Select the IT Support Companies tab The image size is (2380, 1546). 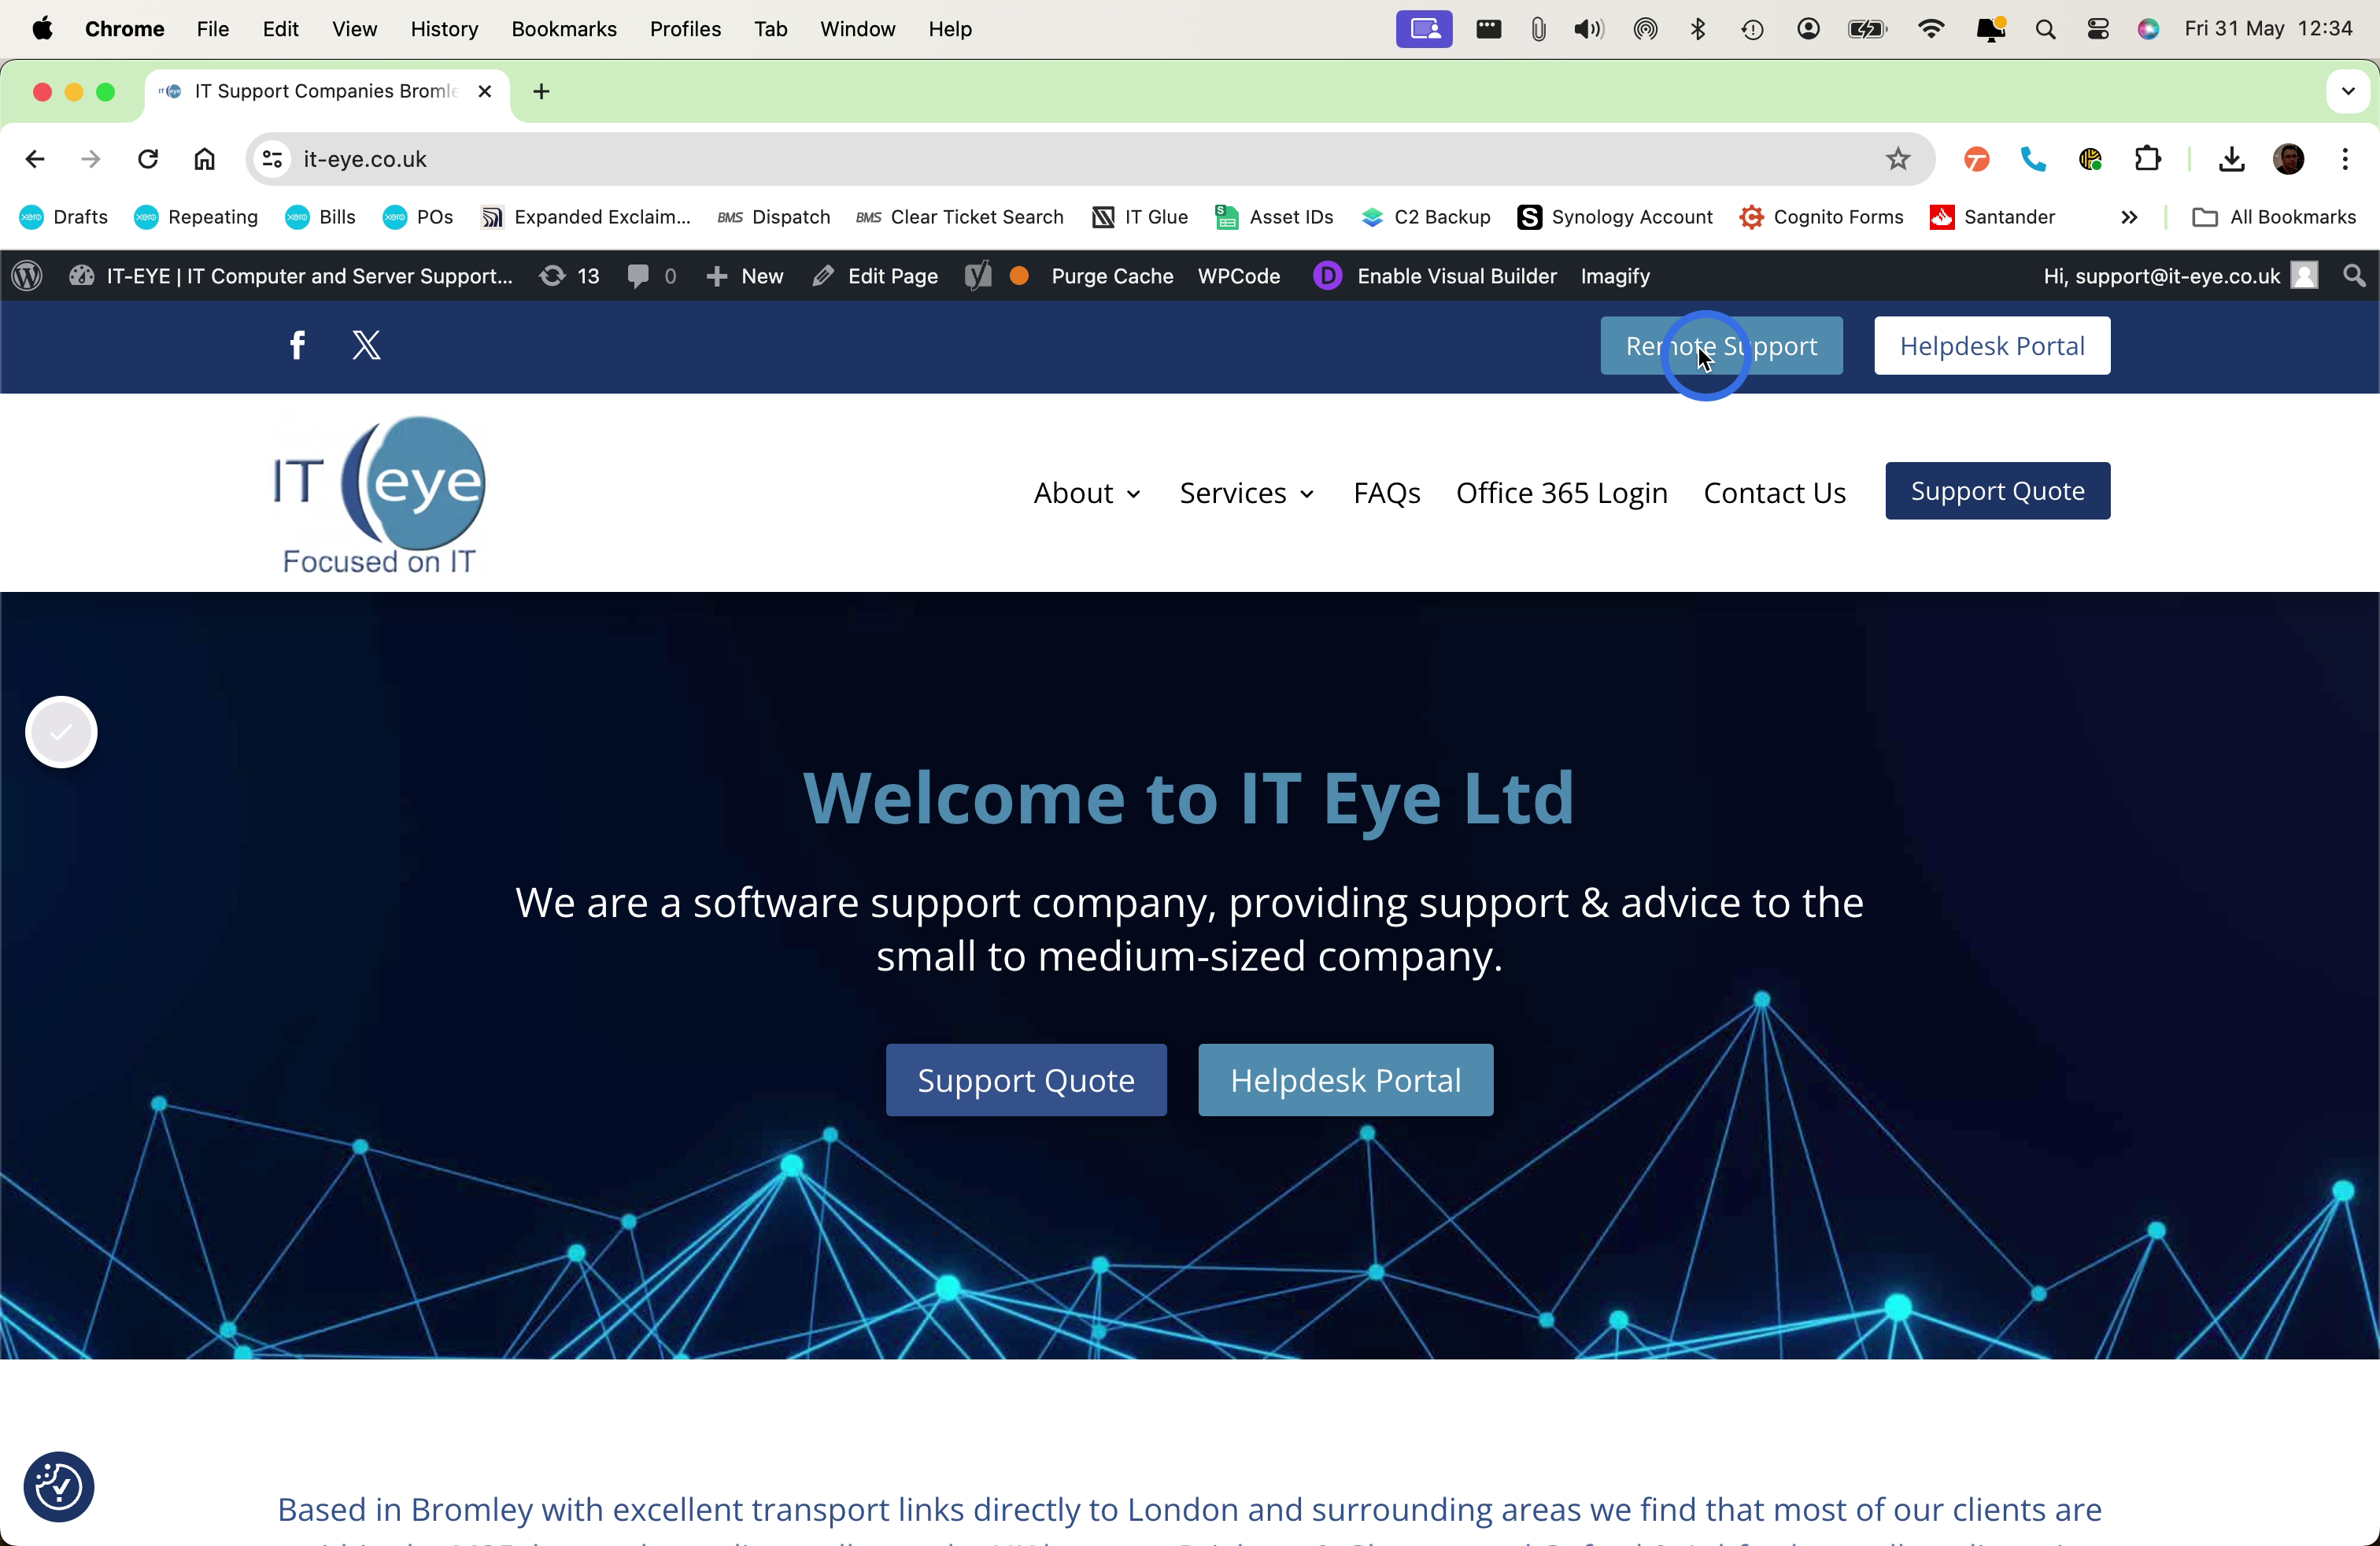point(326,91)
